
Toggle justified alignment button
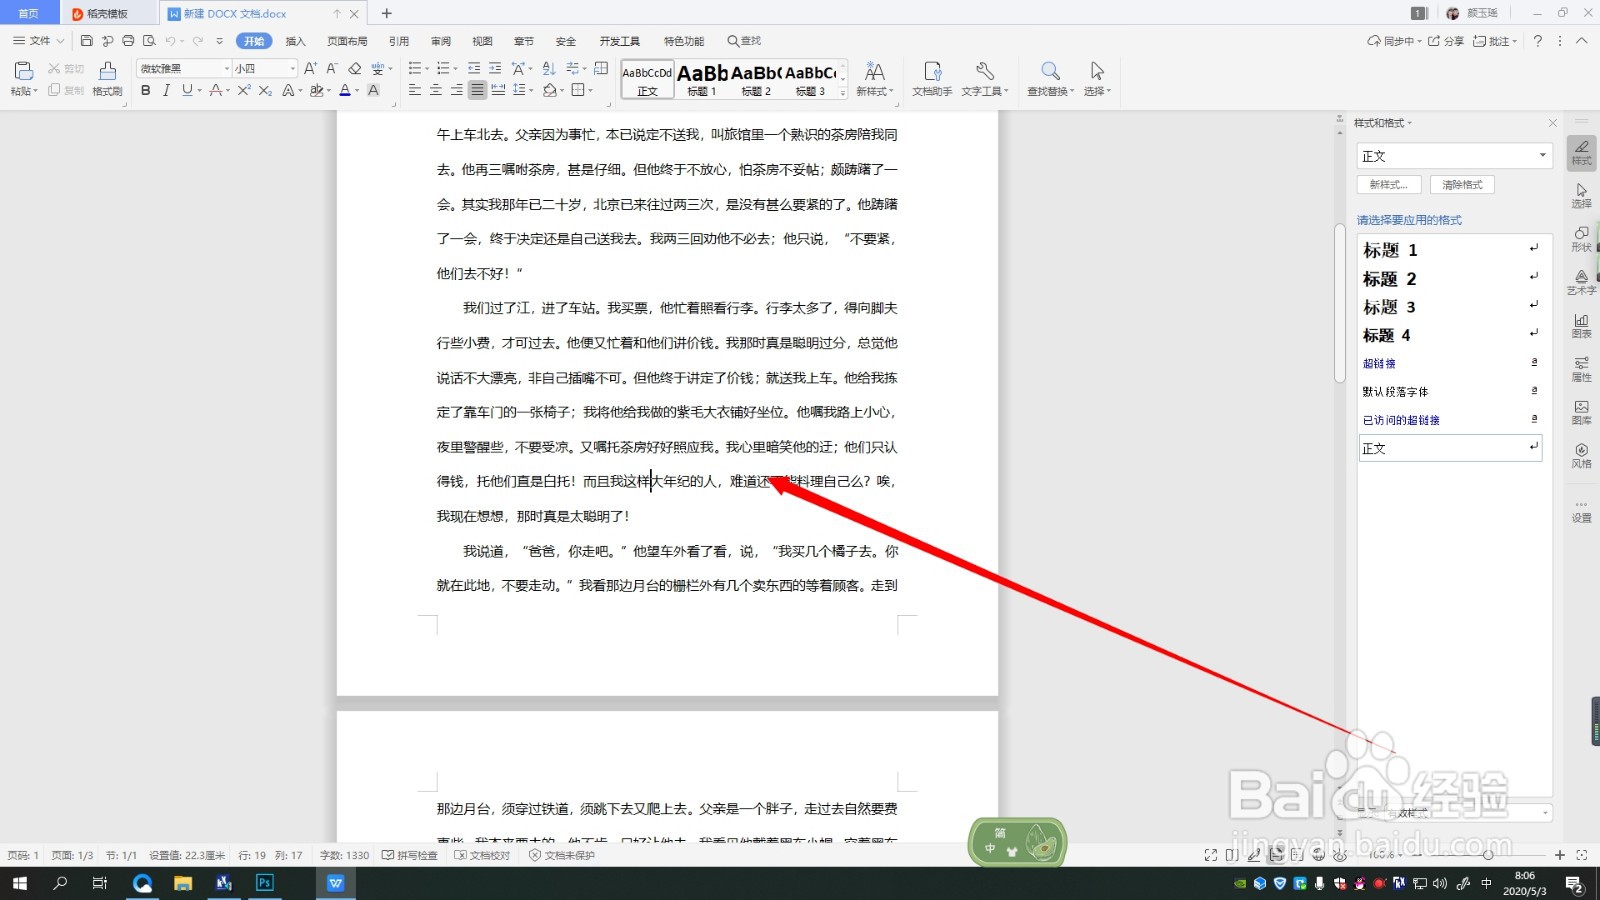tap(477, 90)
